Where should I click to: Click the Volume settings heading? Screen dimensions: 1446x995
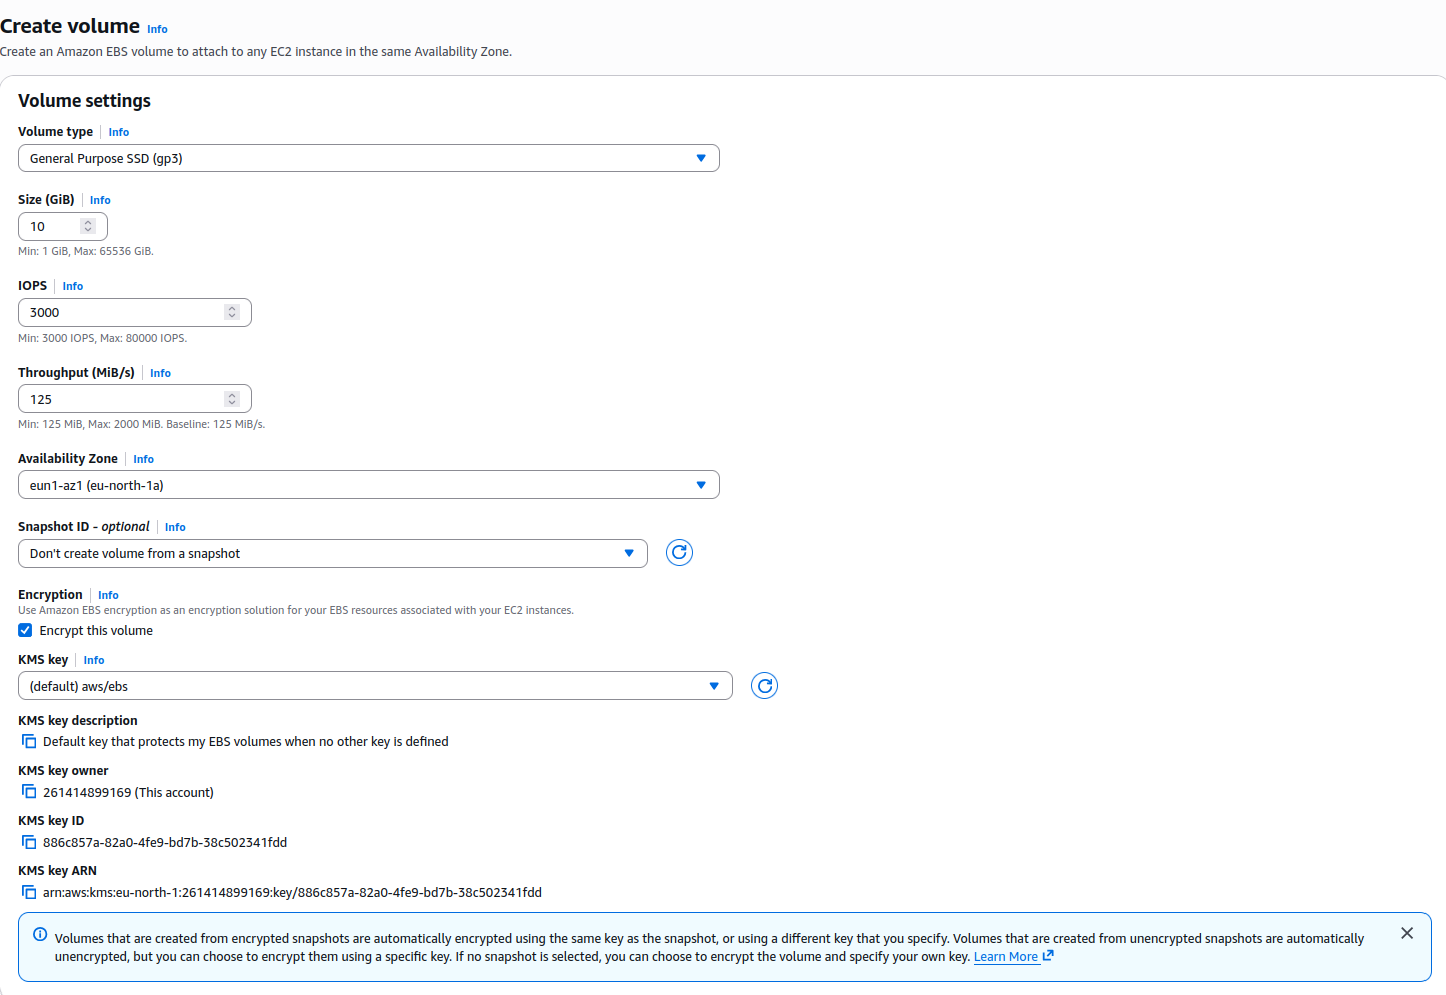pyautogui.click(x=84, y=101)
